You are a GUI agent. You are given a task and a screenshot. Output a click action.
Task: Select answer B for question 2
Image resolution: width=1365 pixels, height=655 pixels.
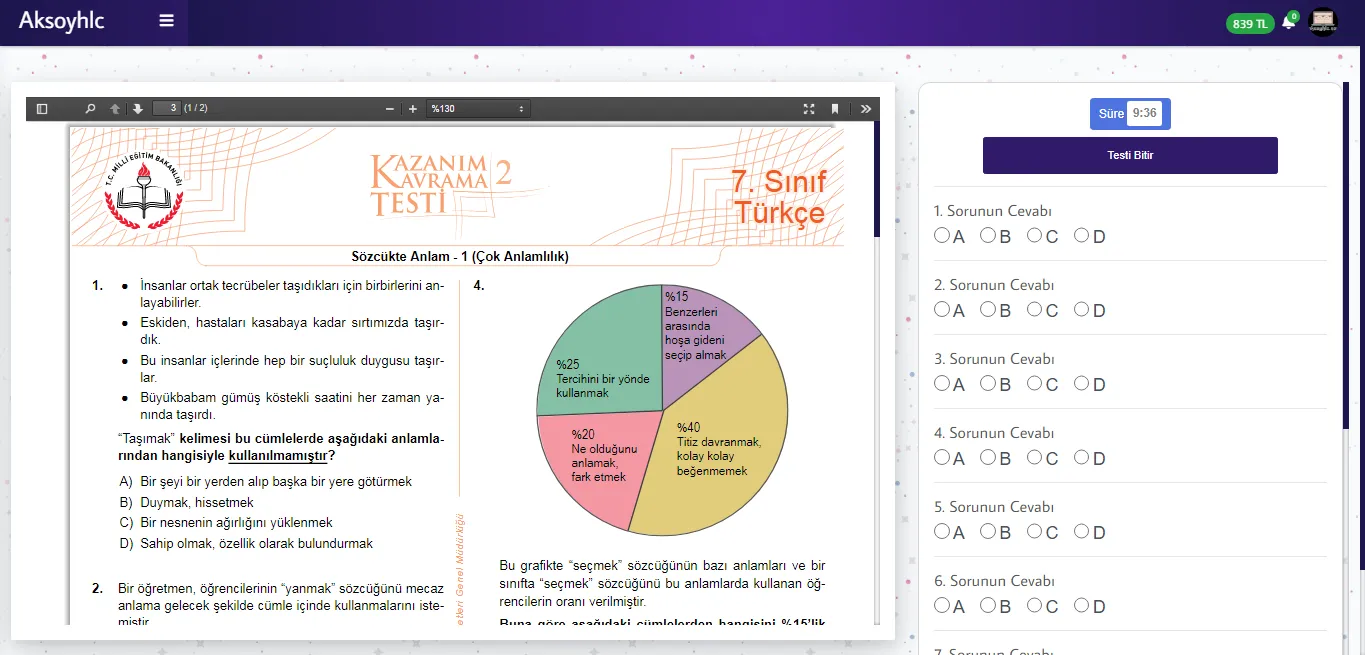point(988,309)
